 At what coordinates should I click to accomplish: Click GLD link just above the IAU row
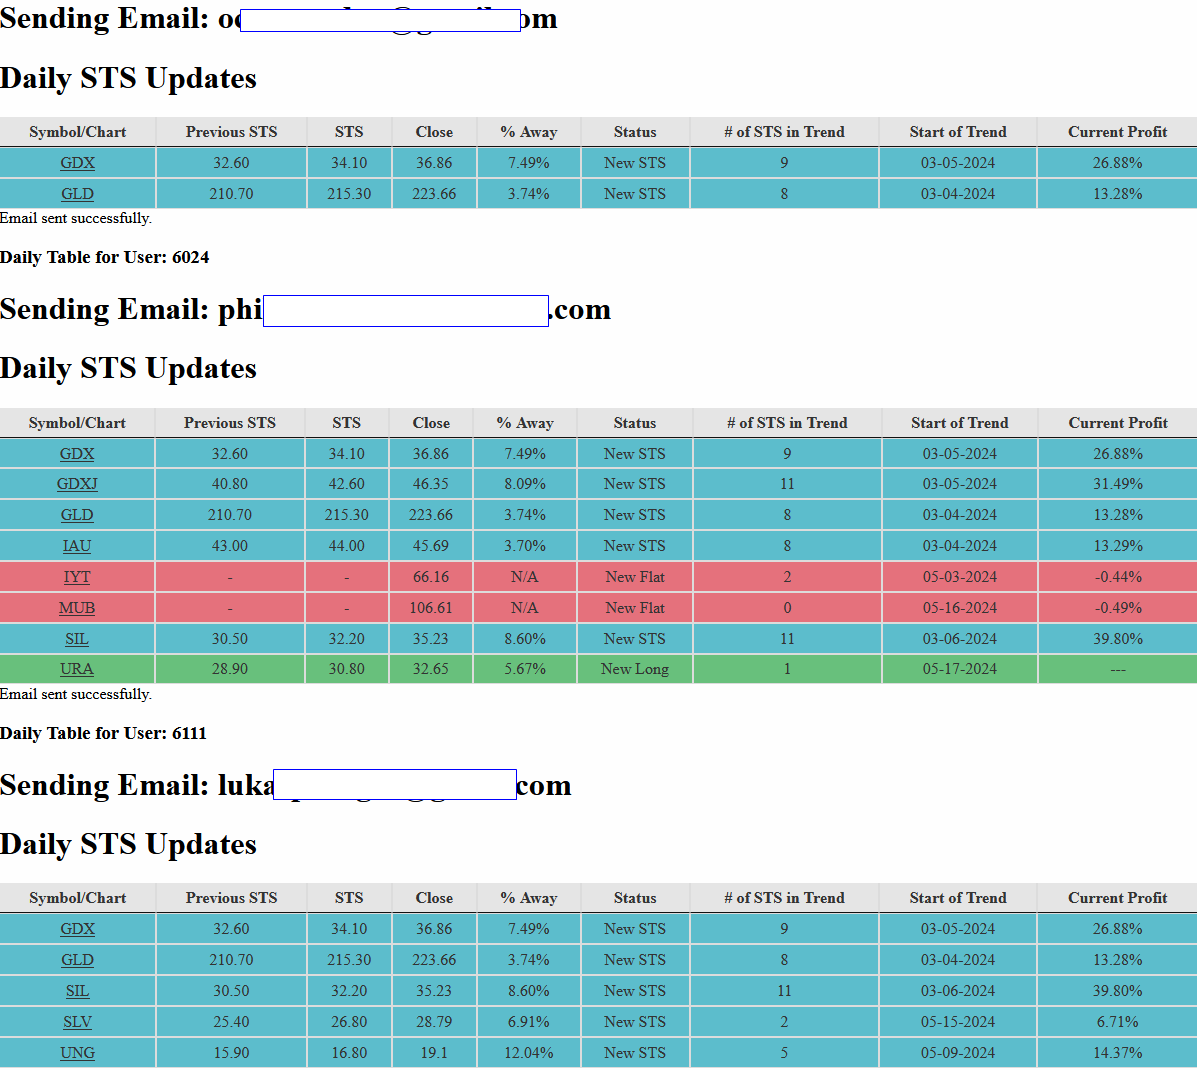(x=77, y=515)
